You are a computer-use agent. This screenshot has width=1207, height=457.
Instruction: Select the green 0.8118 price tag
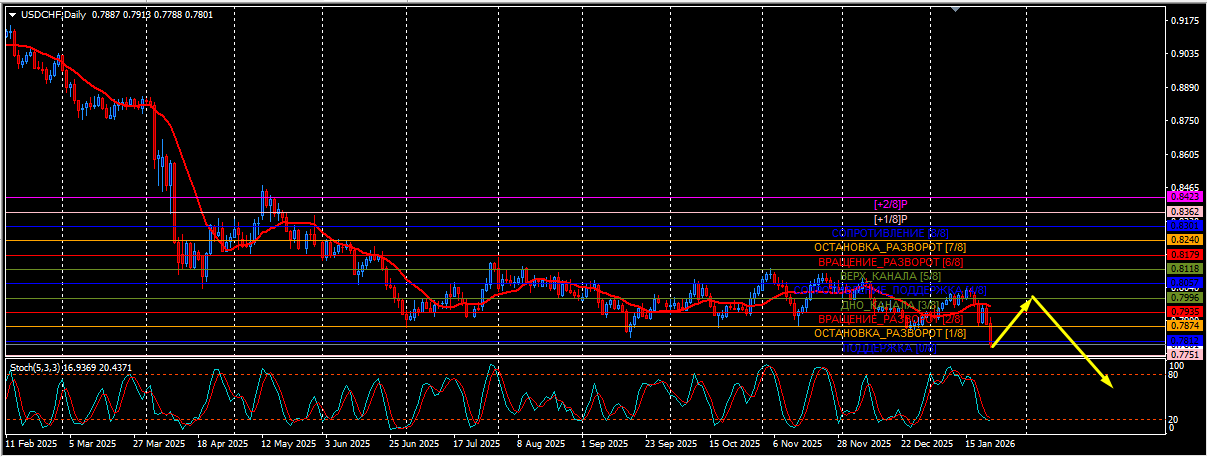tap(1185, 269)
